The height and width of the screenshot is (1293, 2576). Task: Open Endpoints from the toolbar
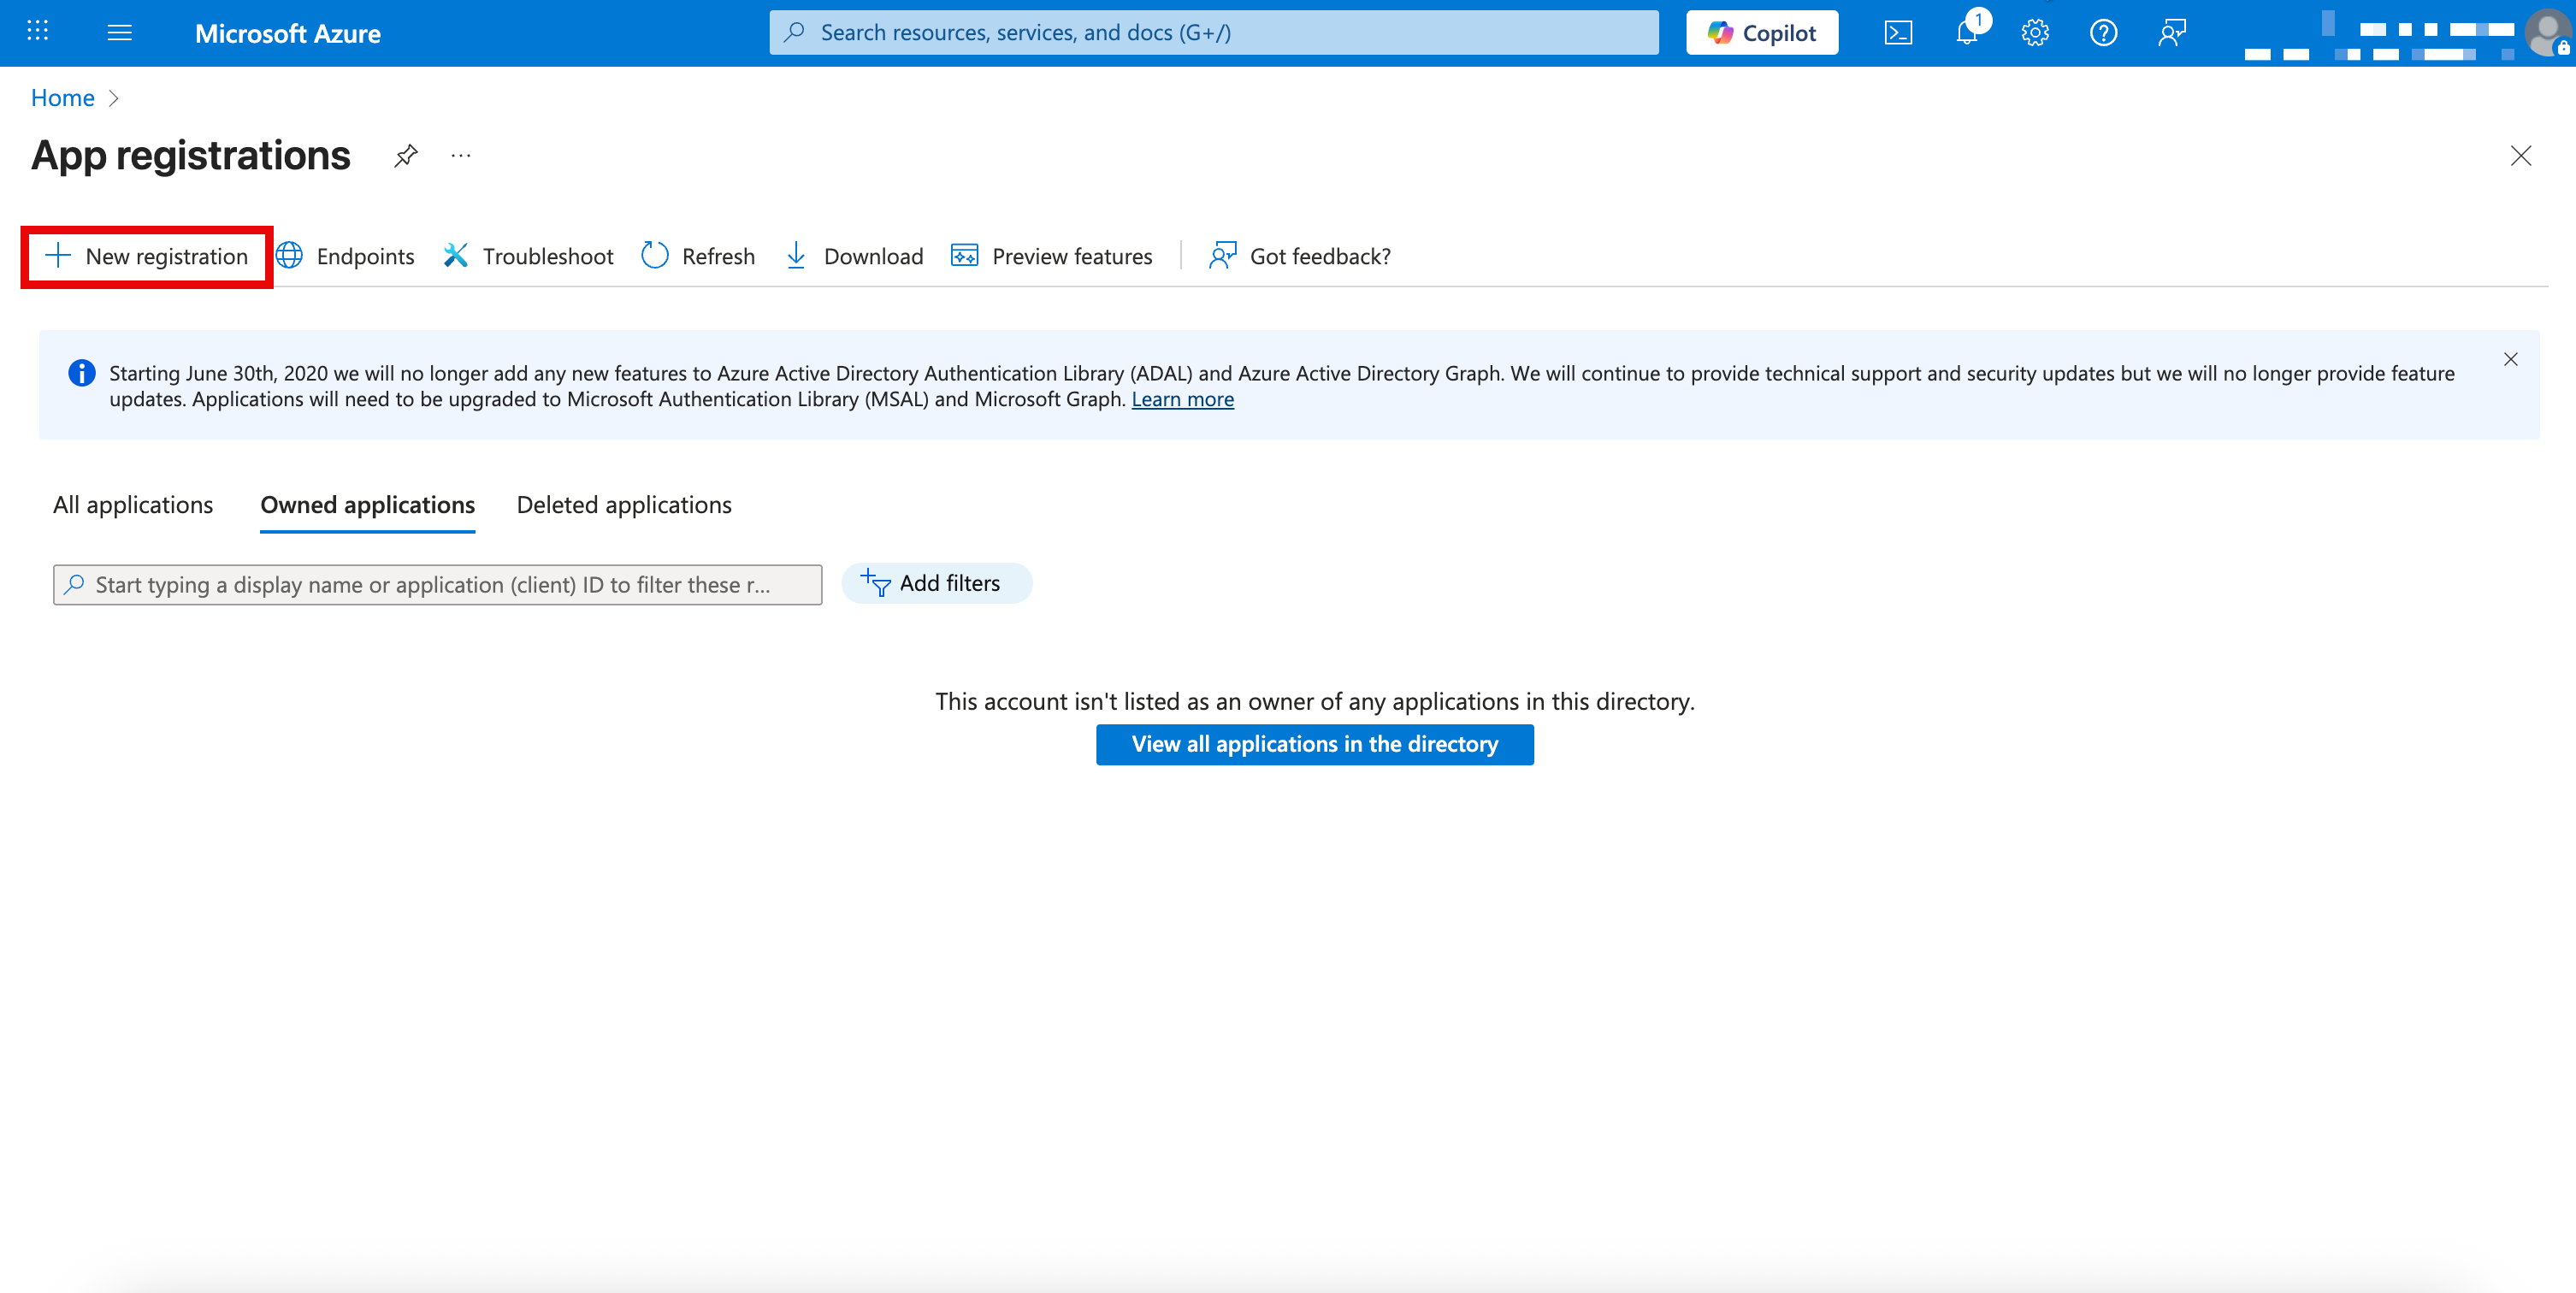pos(345,256)
